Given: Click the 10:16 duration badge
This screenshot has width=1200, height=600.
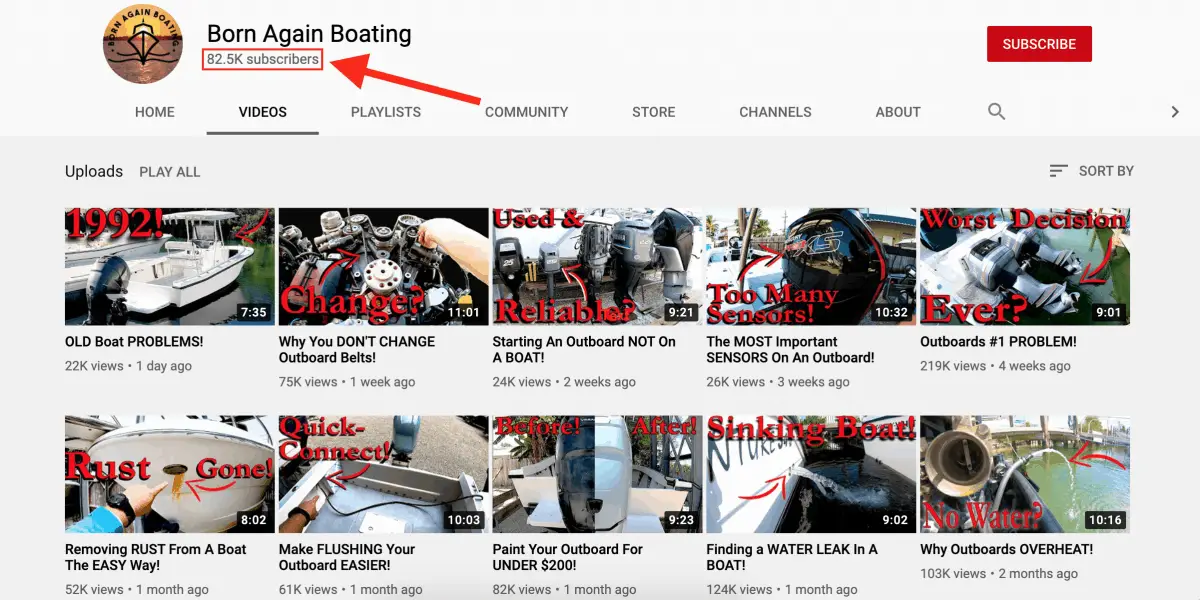Looking at the screenshot, I should click(1106, 520).
